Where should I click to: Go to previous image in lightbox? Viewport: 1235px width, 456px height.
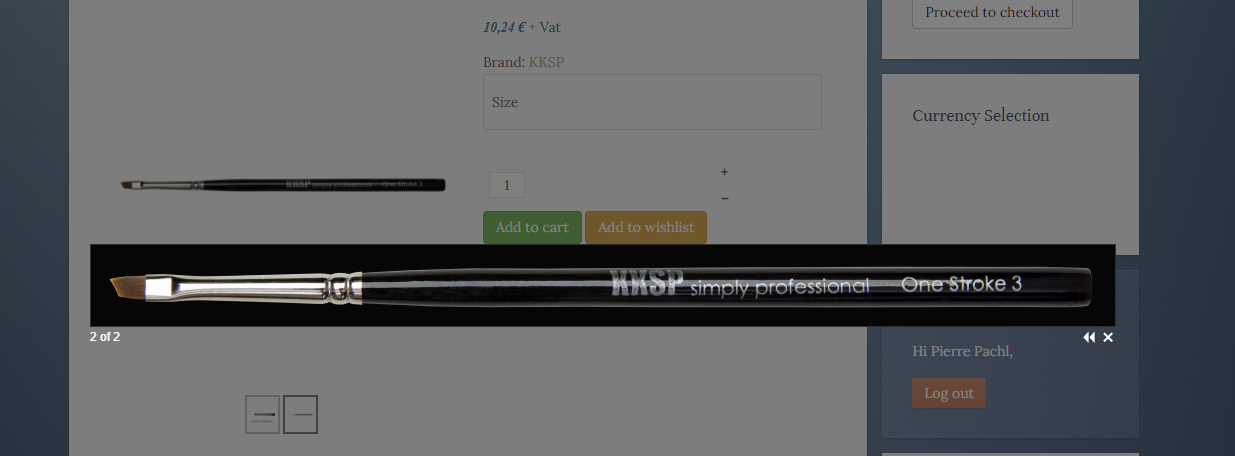(1089, 338)
